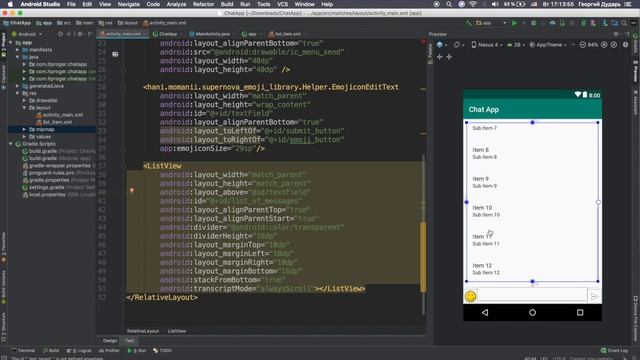
Task: Click the yellow warning stripe on the editor scrollbar
Action: (423, 257)
